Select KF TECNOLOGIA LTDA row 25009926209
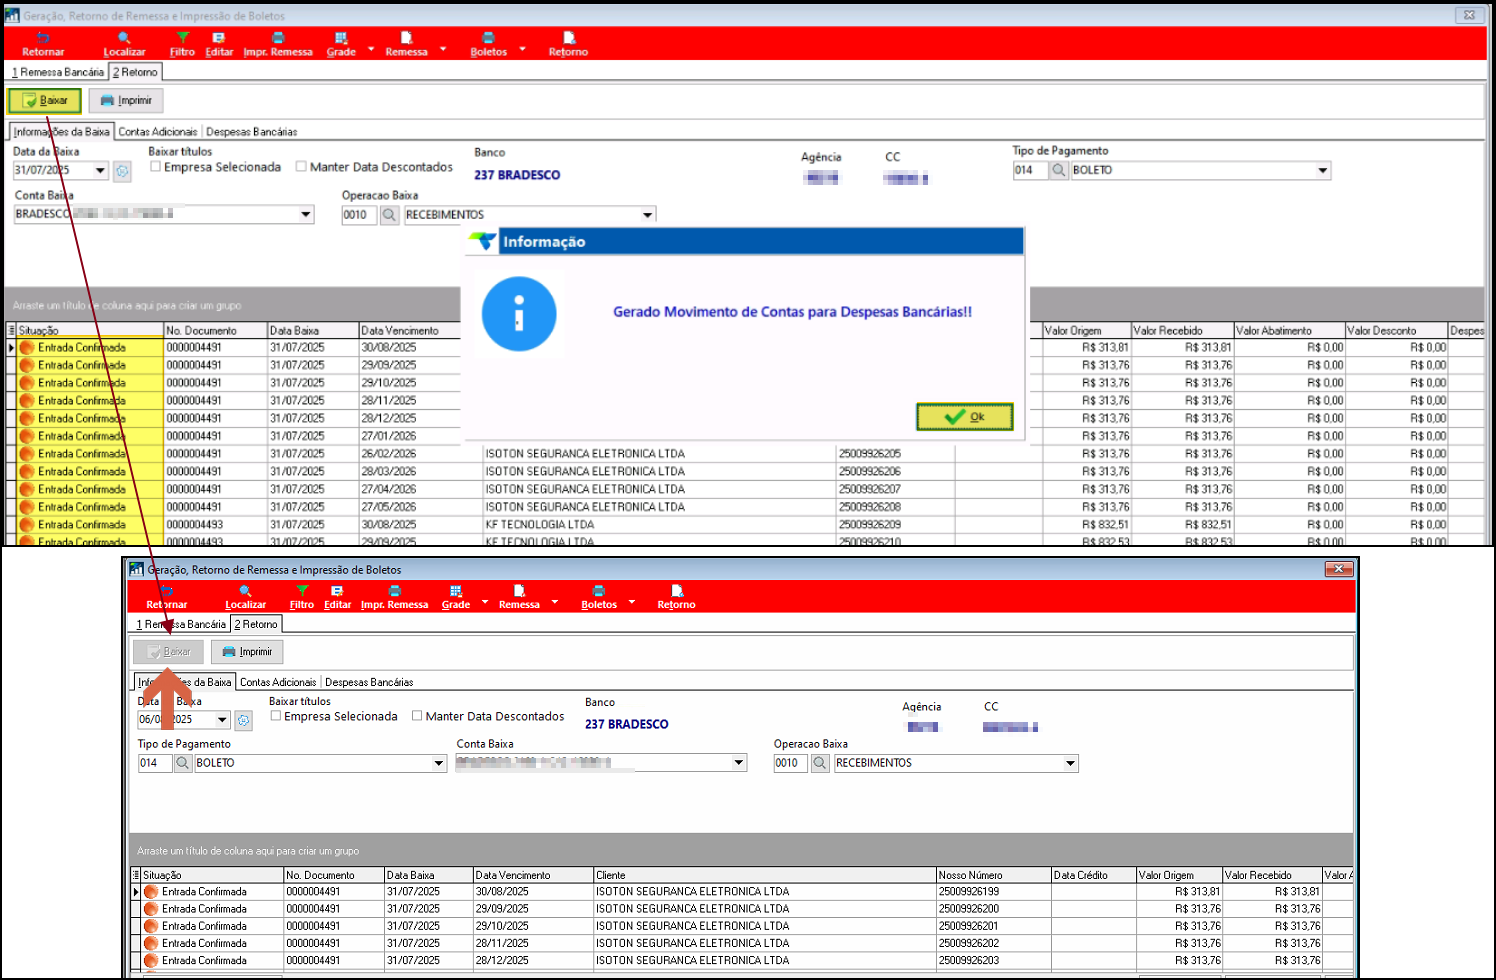1496x980 pixels. [747, 525]
